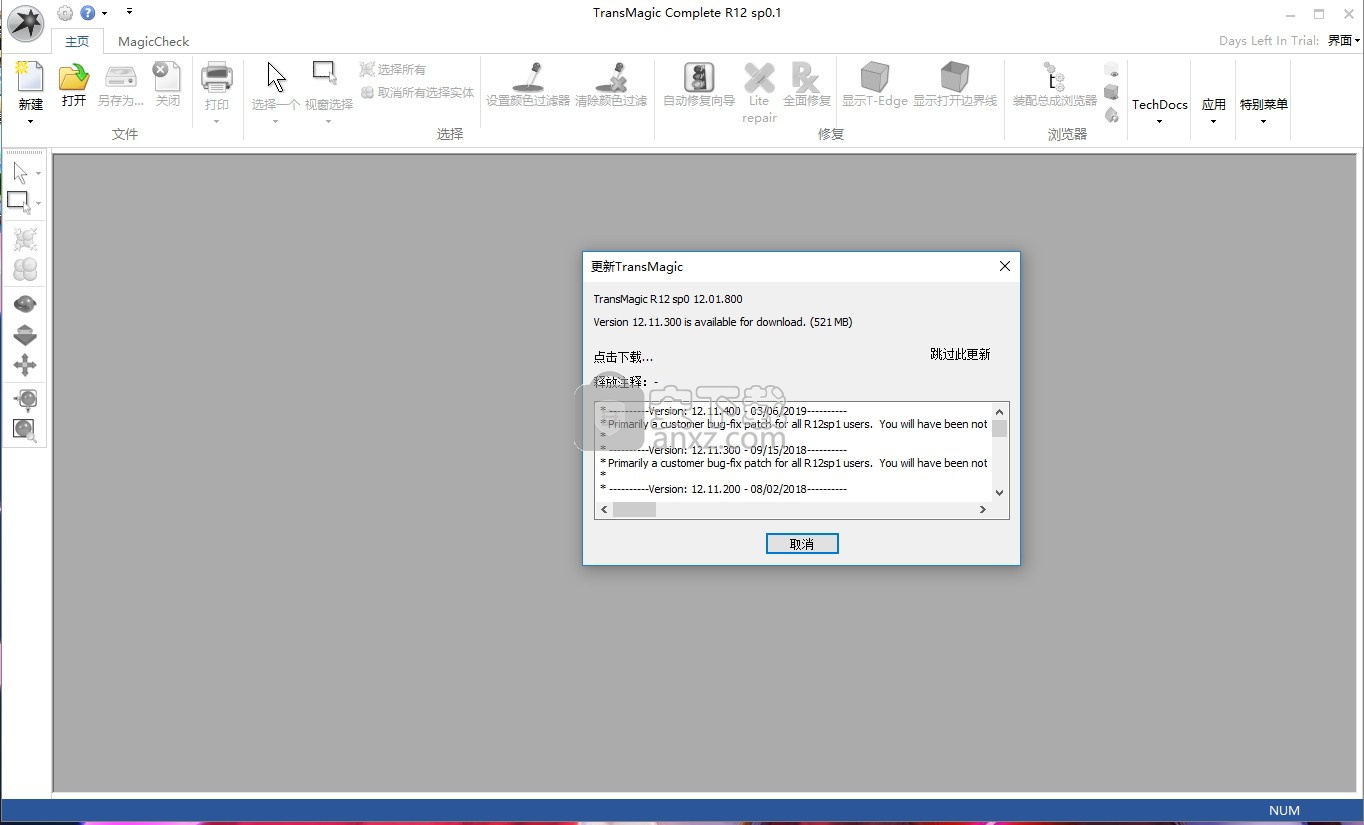Select the 选择一个 arrow tool in ribbon
The image size is (1364, 825).
coord(276,78)
